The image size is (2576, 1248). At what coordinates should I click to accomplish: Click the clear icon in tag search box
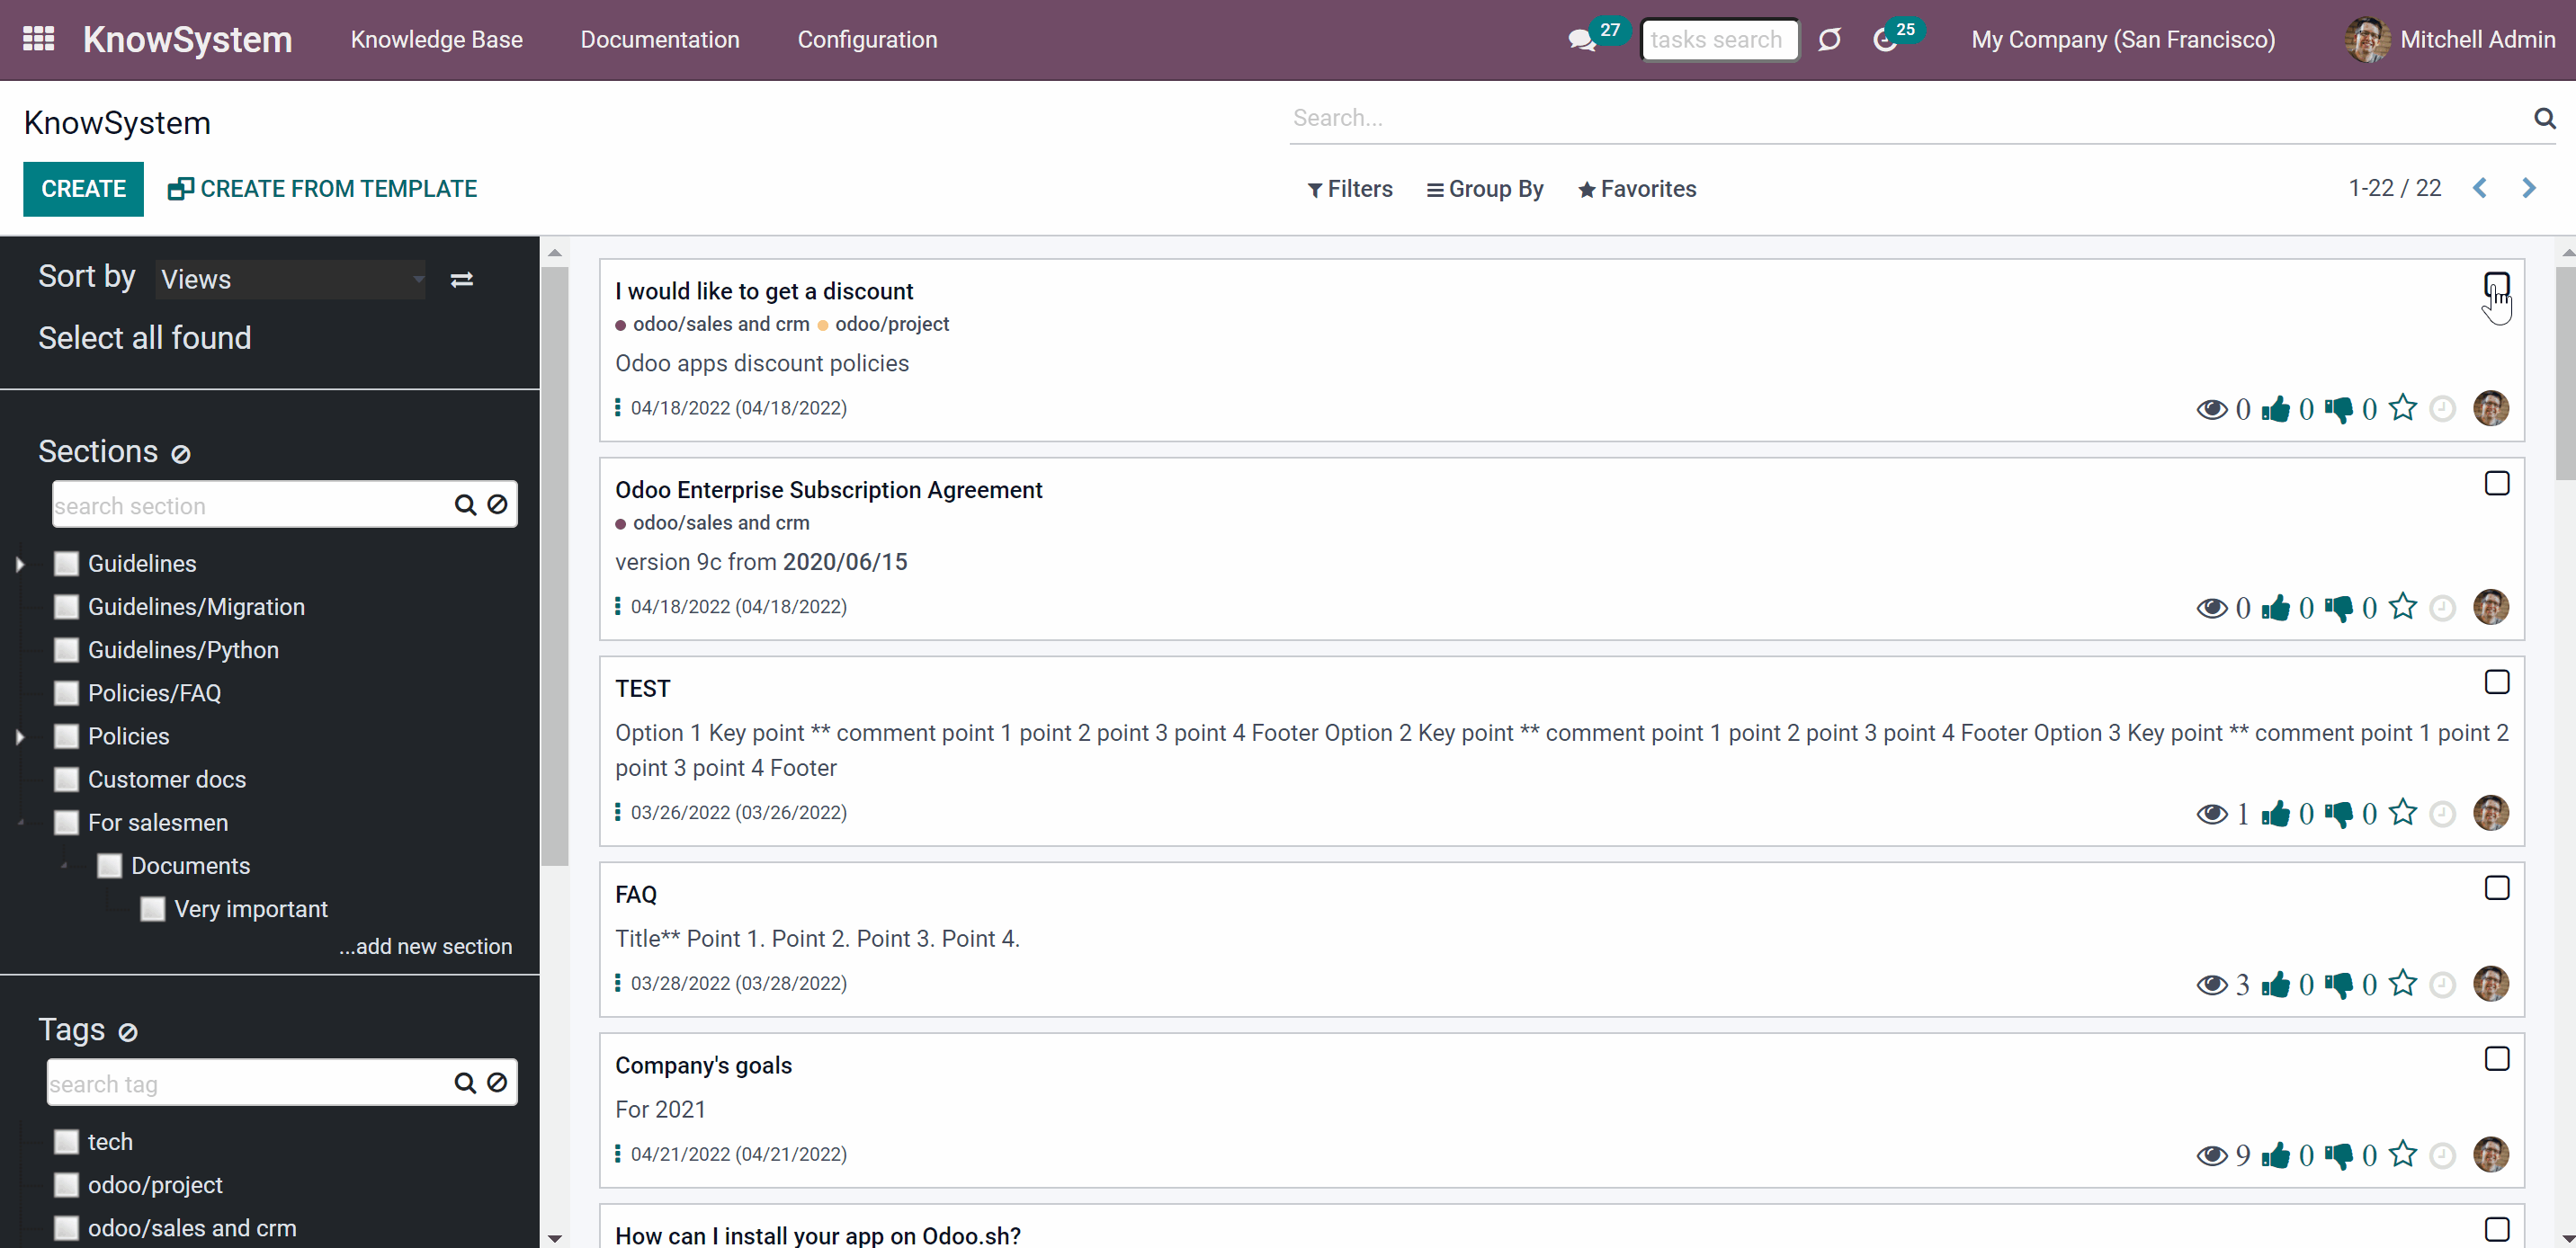click(x=497, y=1083)
